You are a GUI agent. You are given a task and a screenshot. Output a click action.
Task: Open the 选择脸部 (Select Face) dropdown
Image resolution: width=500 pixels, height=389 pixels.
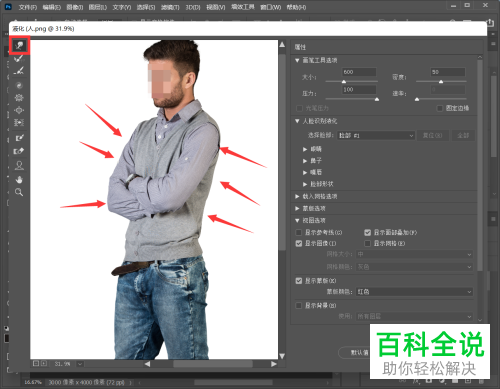[x=376, y=135]
